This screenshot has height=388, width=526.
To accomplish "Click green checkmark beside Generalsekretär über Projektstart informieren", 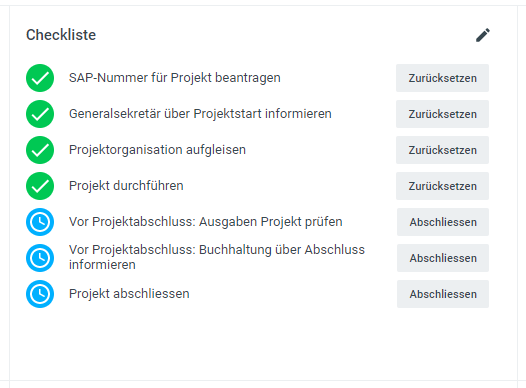I will (40, 114).
